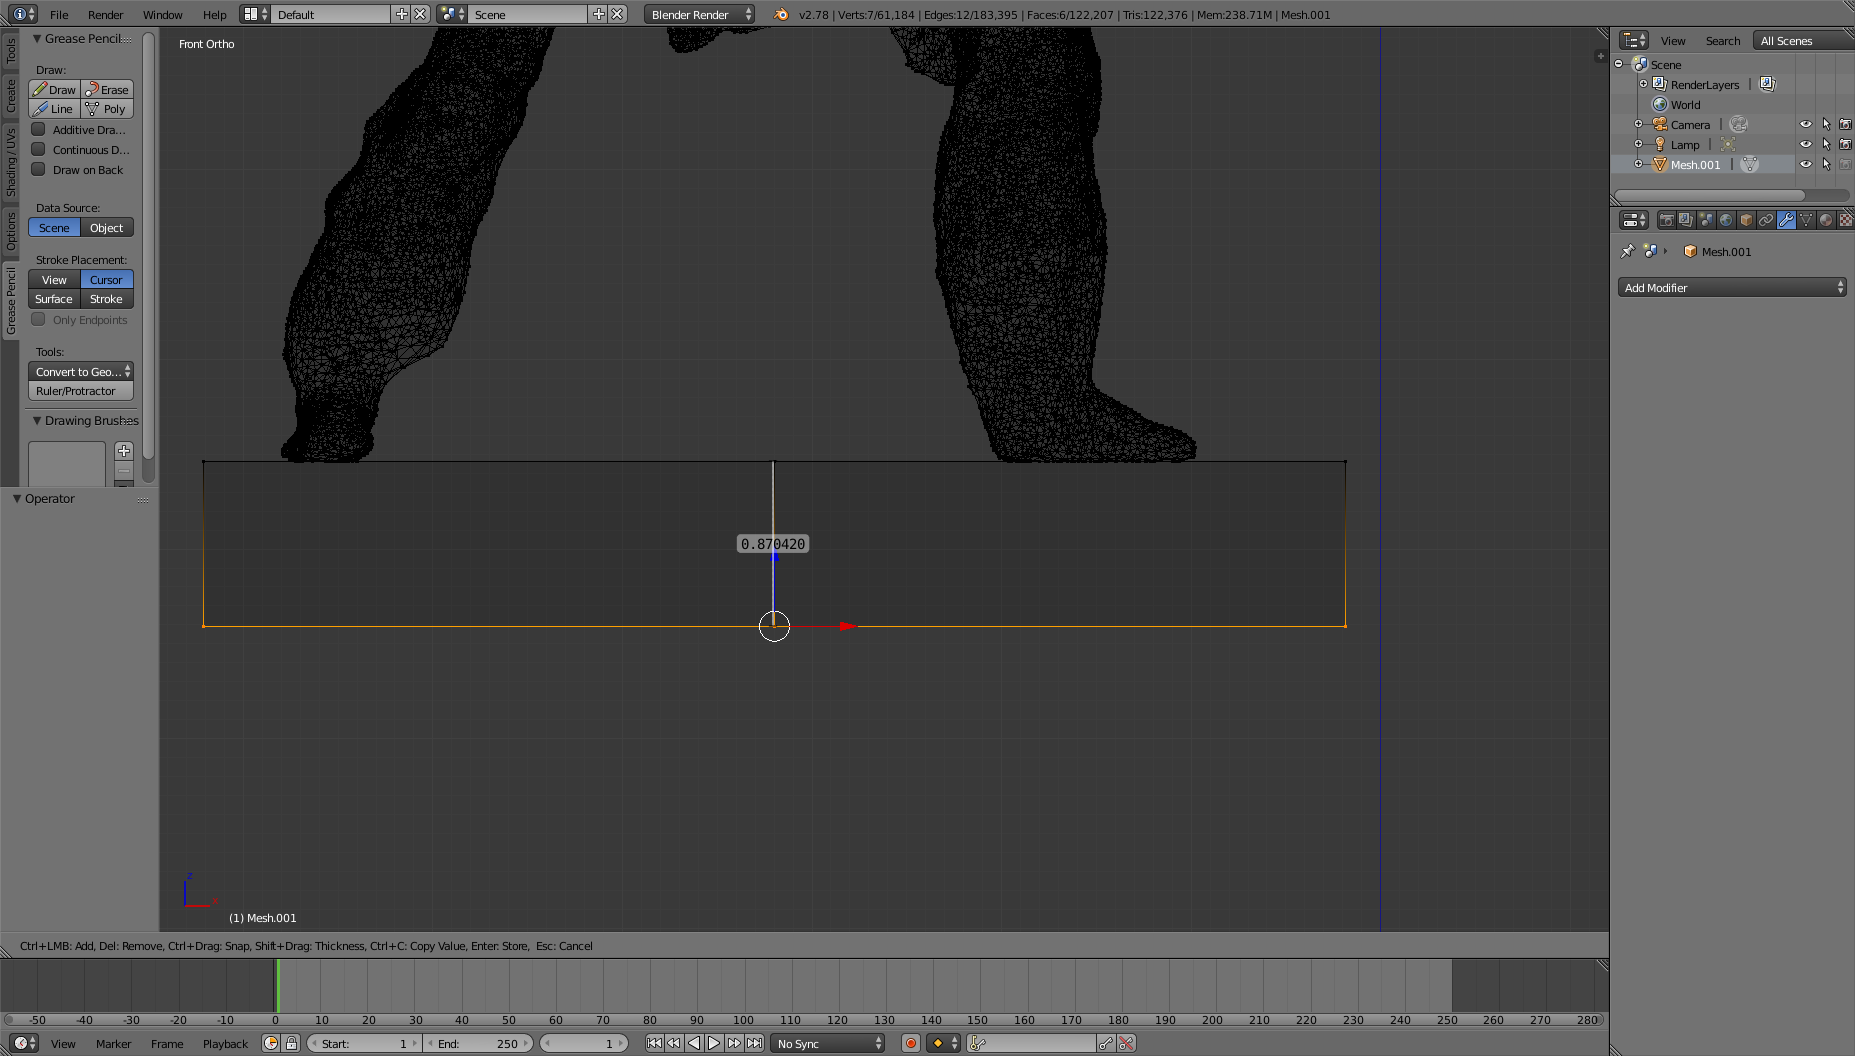Expand the Camera item in outliner
This screenshot has width=1855, height=1056.
click(x=1638, y=124)
